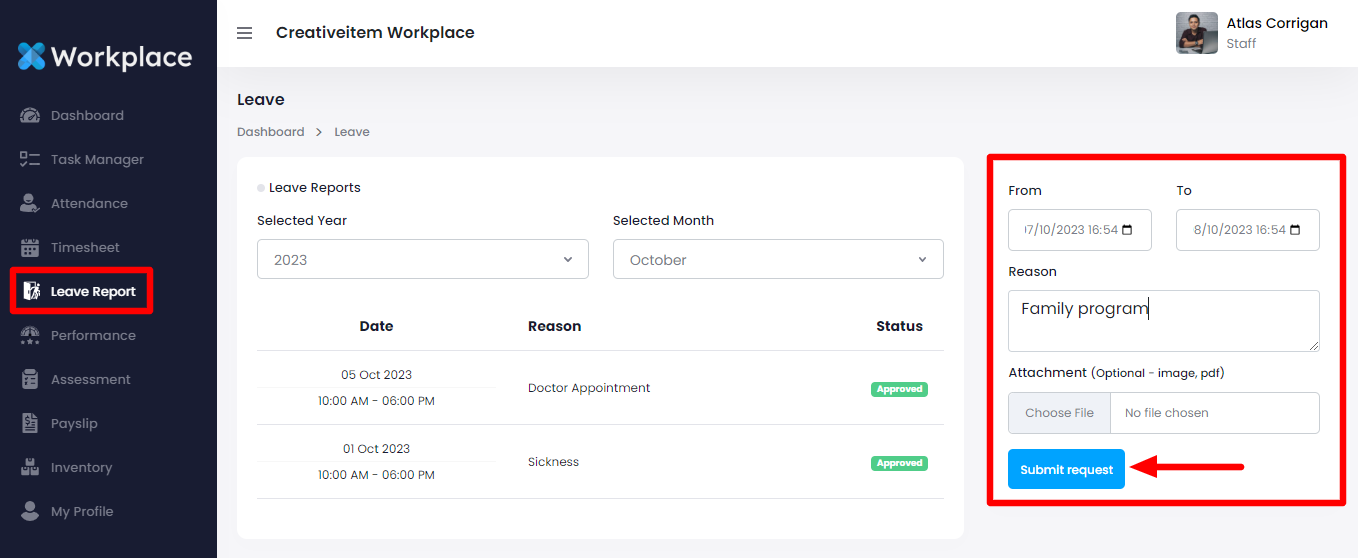Select Leave Report in the sidebar
1358x558 pixels.
(92, 292)
